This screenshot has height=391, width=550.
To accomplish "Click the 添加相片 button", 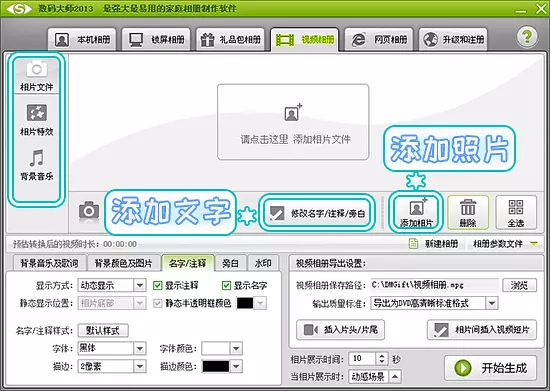I will coord(416,212).
